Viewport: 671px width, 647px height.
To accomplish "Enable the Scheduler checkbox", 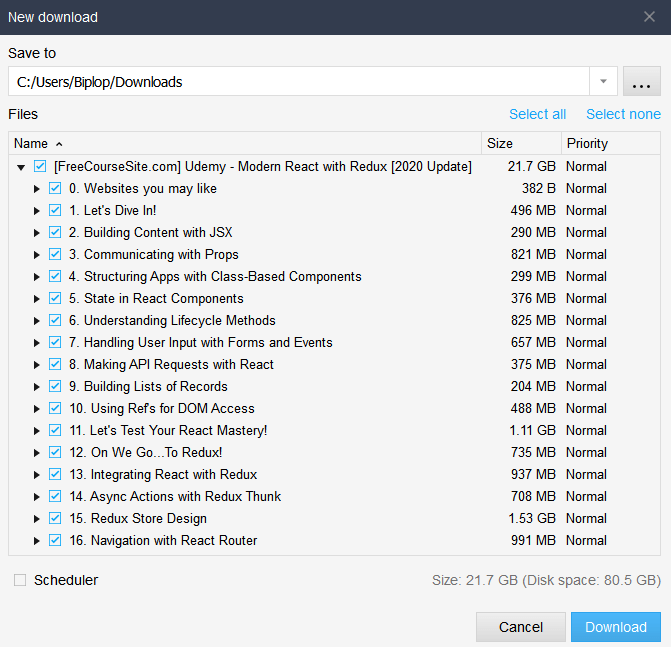I will (x=20, y=580).
